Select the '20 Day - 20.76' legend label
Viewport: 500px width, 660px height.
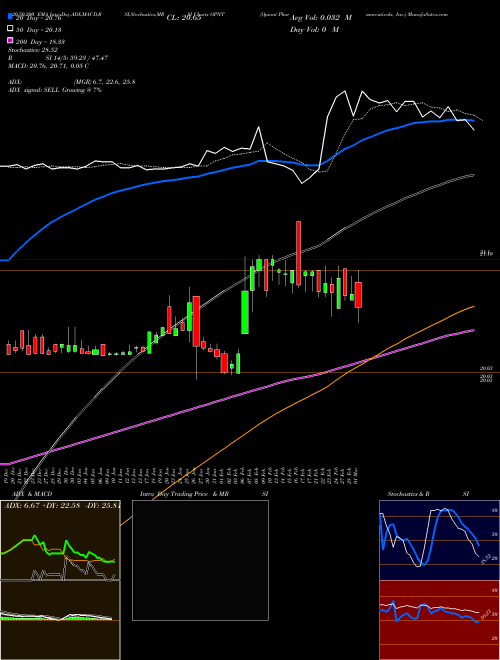pyautogui.click(x=38, y=18)
